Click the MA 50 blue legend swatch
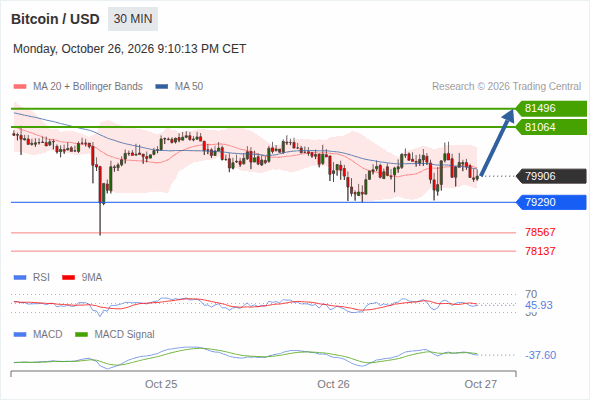The image size is (590, 400). click(162, 87)
